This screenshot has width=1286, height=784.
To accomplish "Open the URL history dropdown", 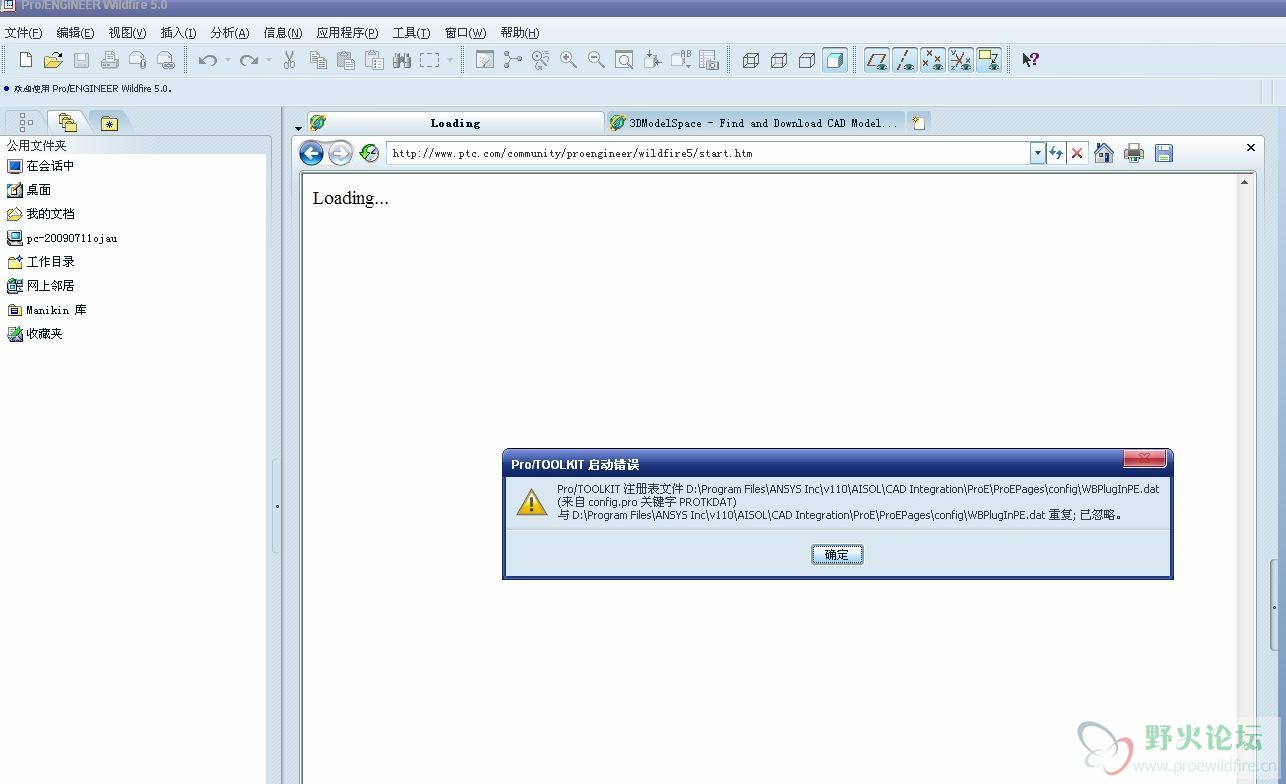I will (x=1038, y=153).
